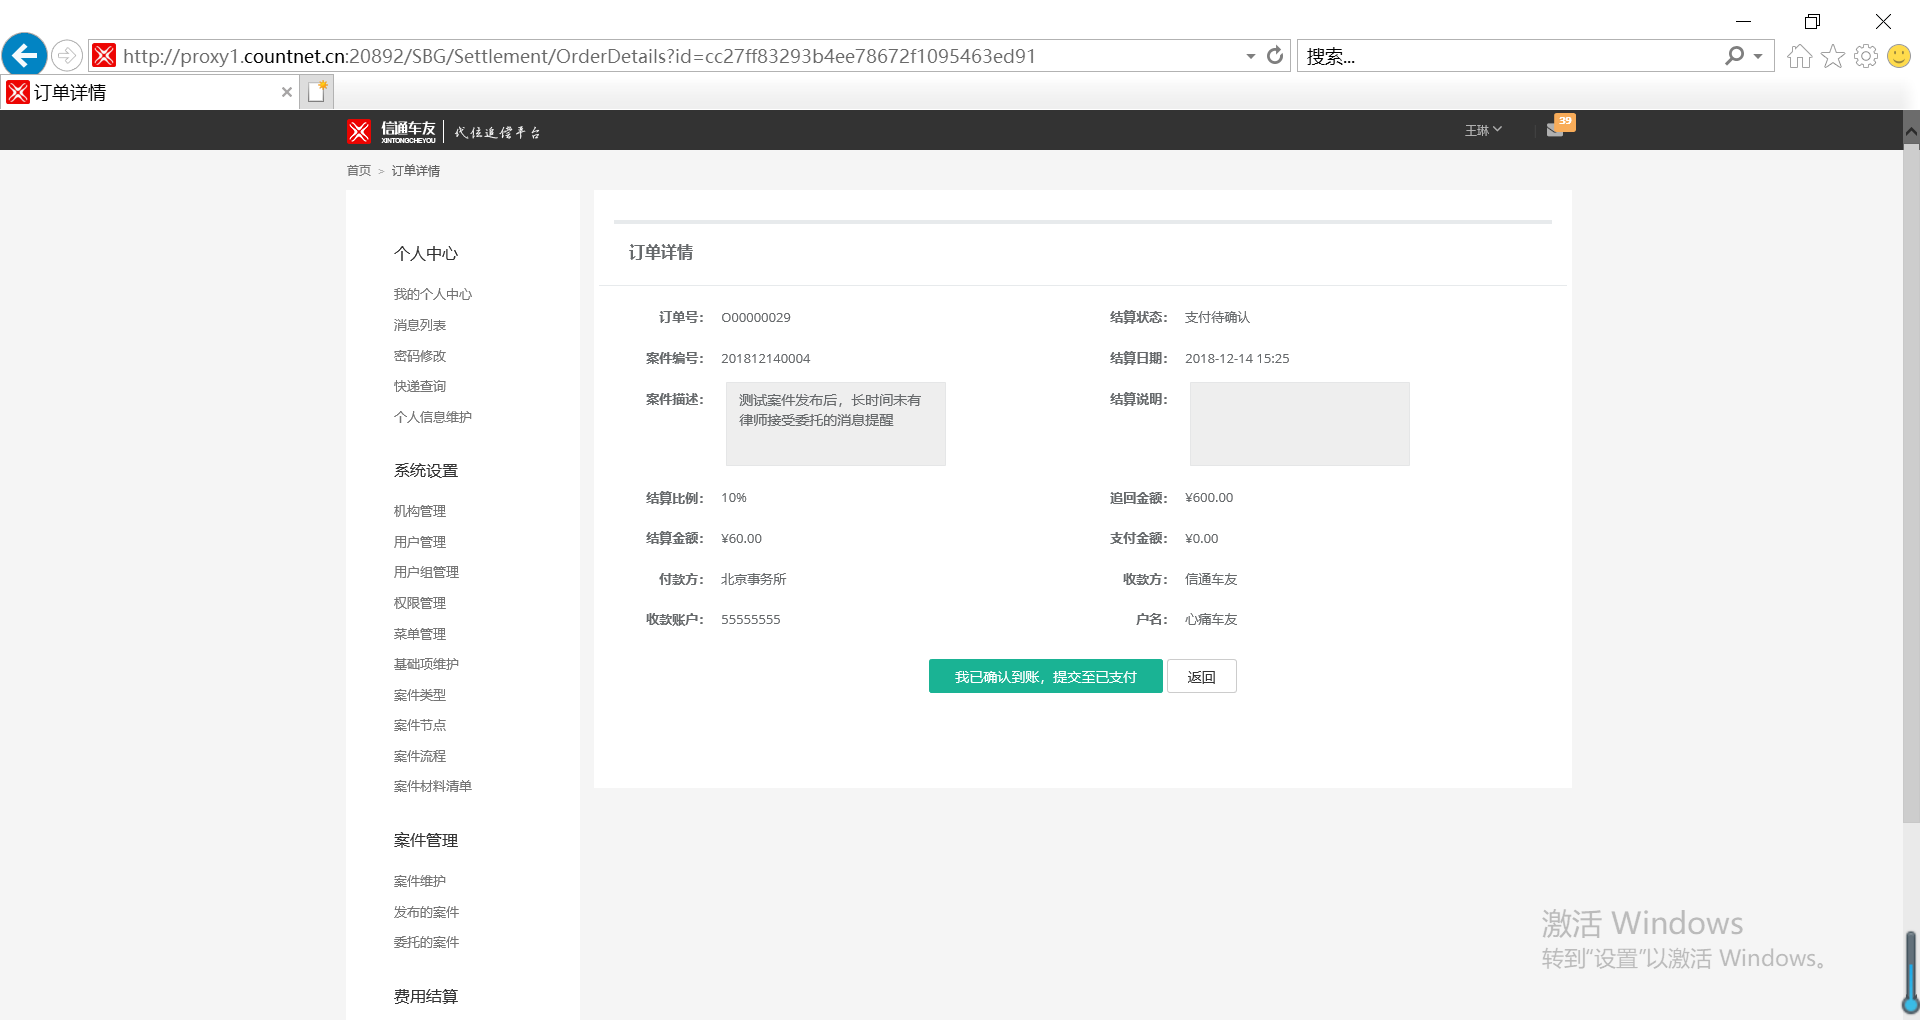Viewport: 1920px width, 1020px height.
Task: Open the browser settings gear icon
Action: click(1865, 56)
